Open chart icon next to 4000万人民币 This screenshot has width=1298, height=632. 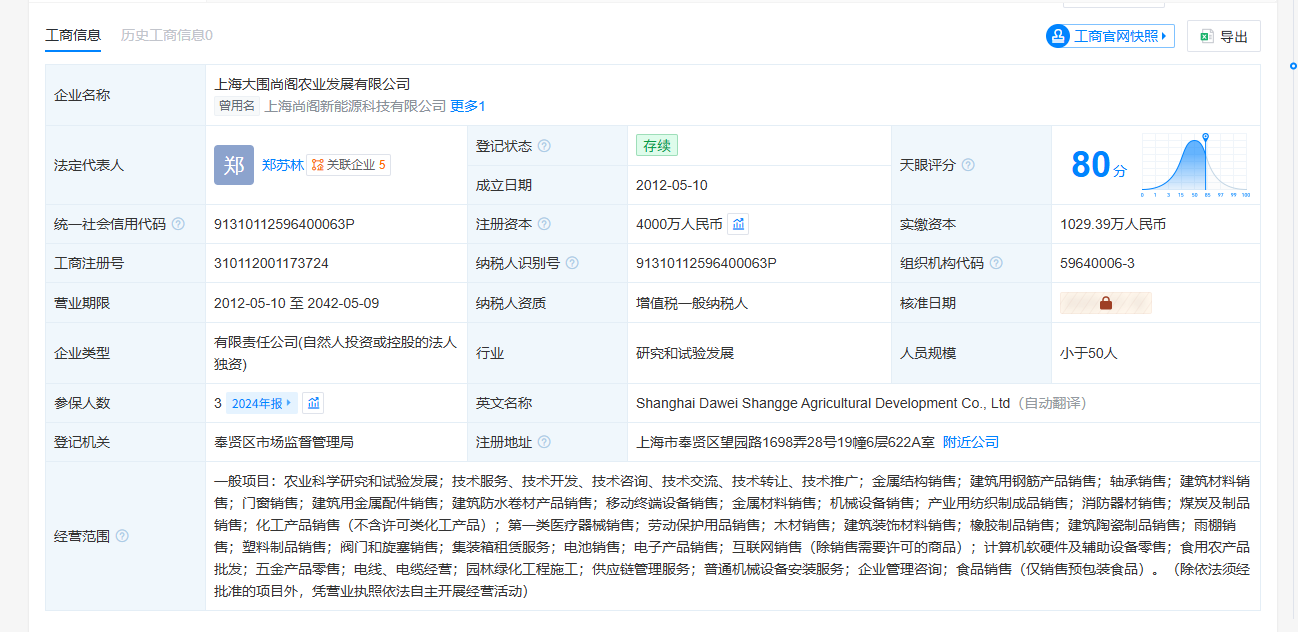click(738, 224)
